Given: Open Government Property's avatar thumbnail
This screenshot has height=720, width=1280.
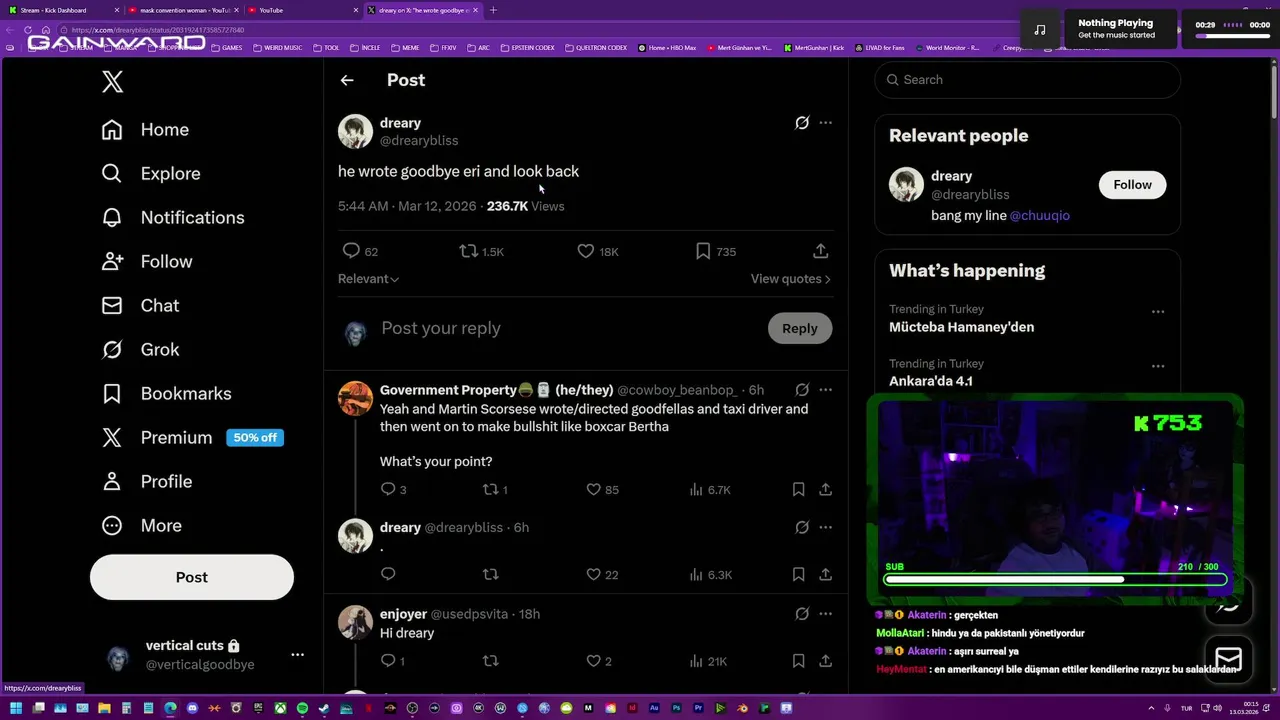Looking at the screenshot, I should pos(355,398).
